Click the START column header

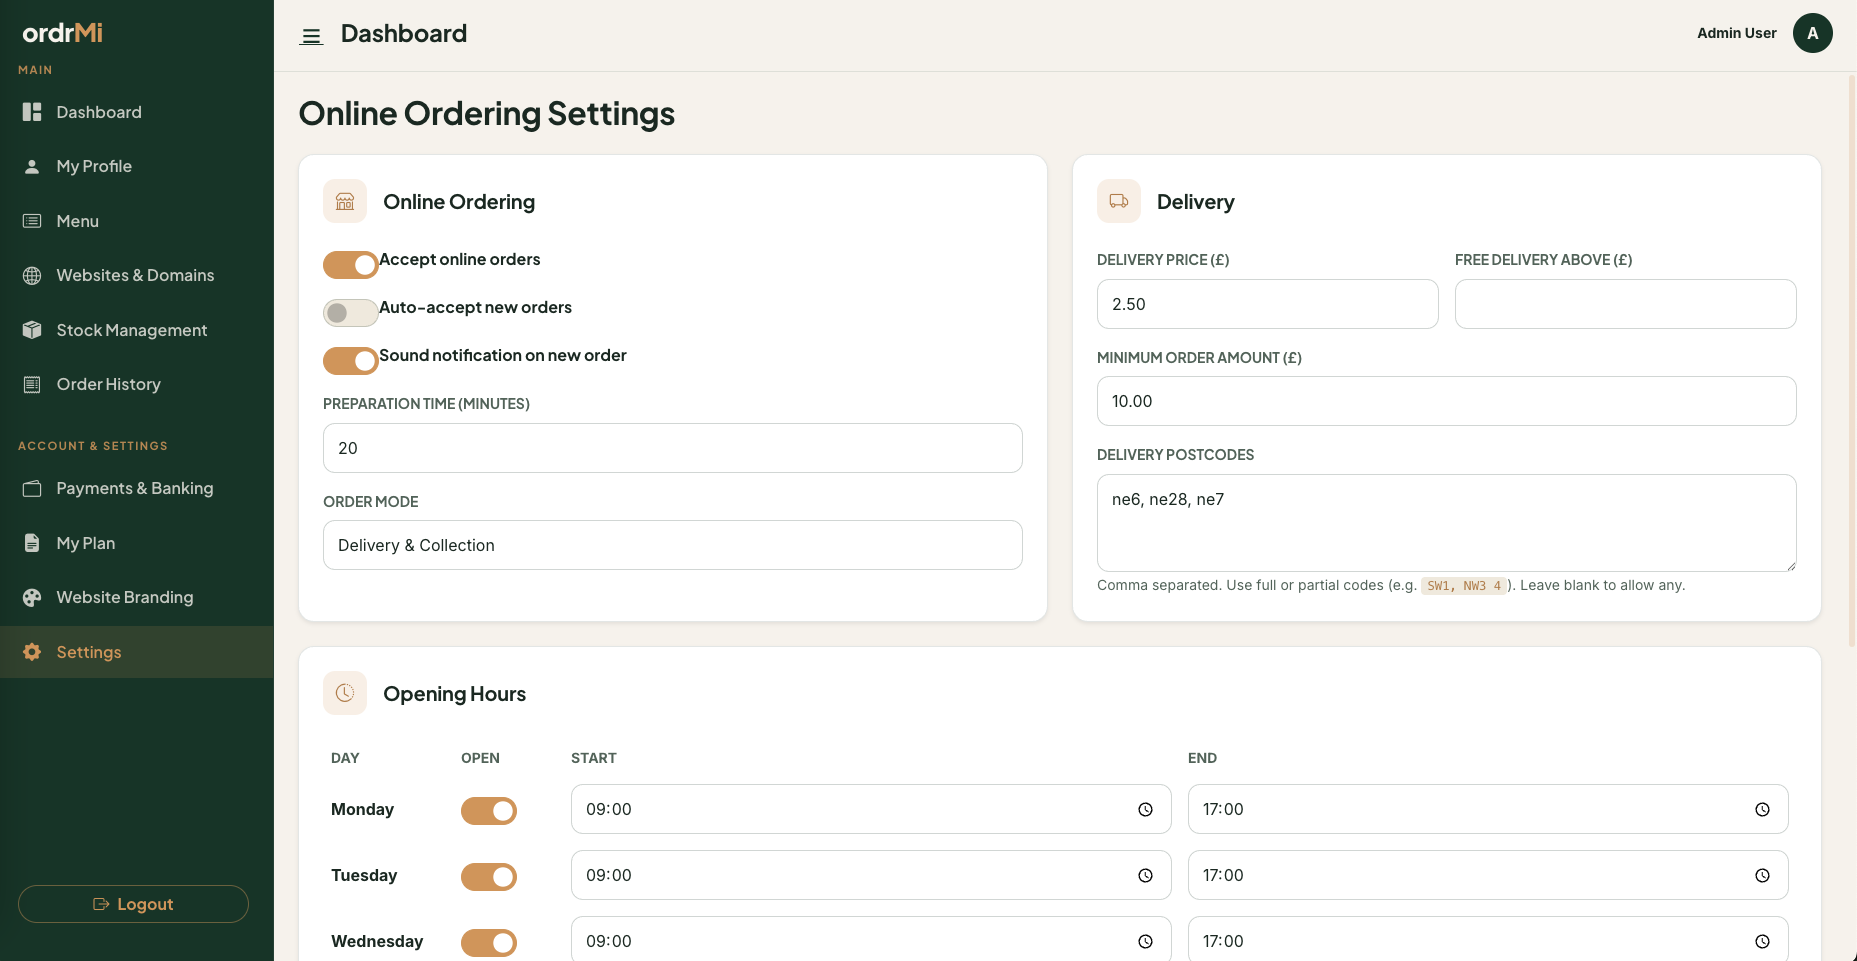(594, 758)
